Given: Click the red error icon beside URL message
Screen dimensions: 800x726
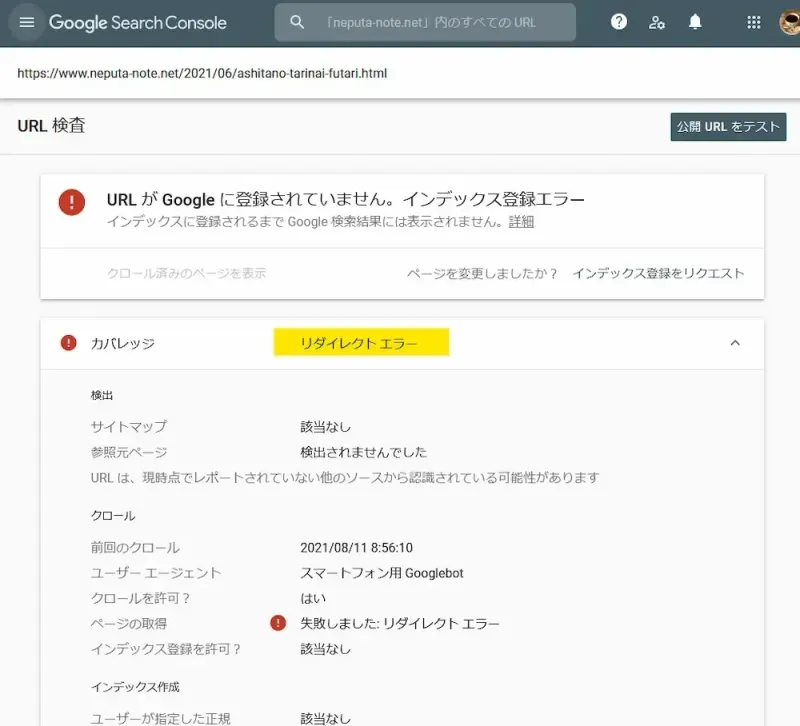Looking at the screenshot, I should coord(71,202).
